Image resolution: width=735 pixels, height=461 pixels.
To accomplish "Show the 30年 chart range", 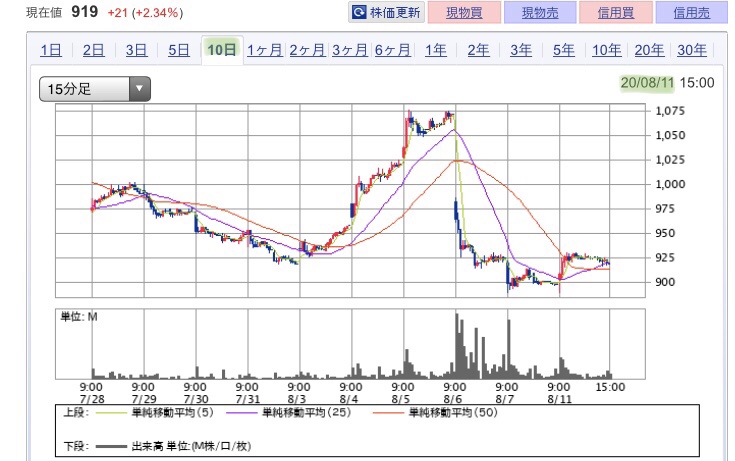I will 692,50.
